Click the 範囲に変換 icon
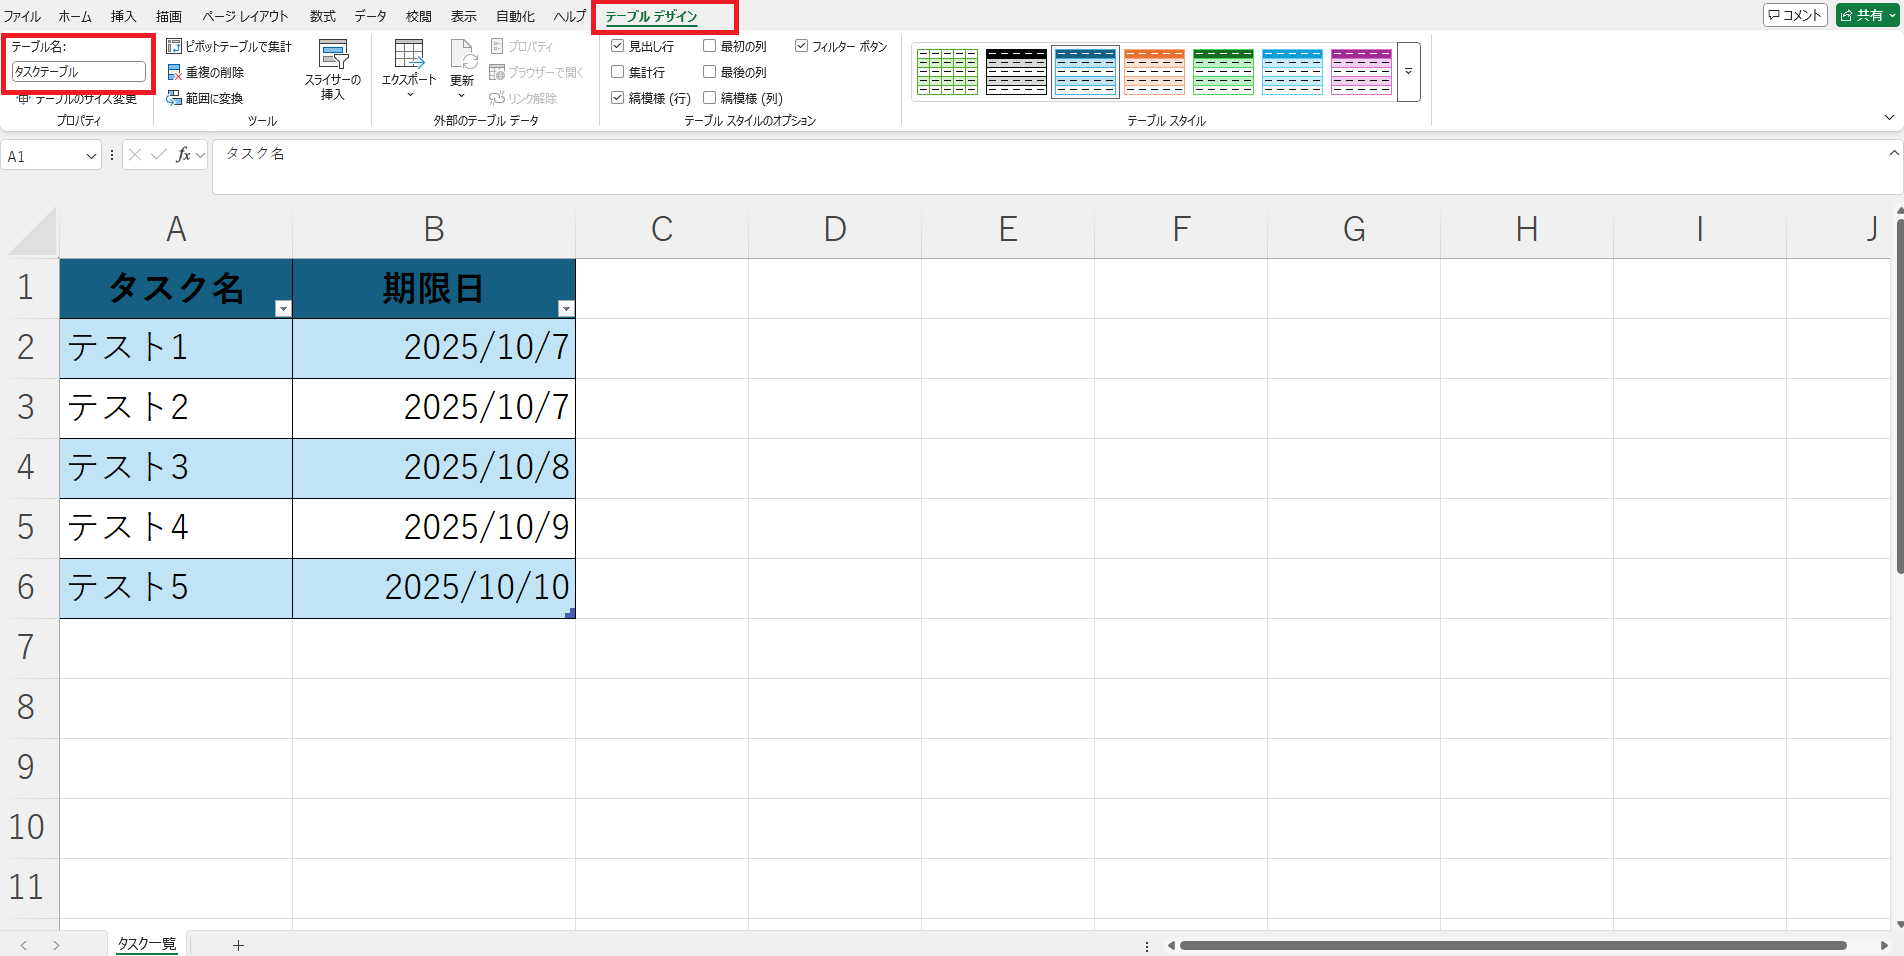 click(x=174, y=98)
